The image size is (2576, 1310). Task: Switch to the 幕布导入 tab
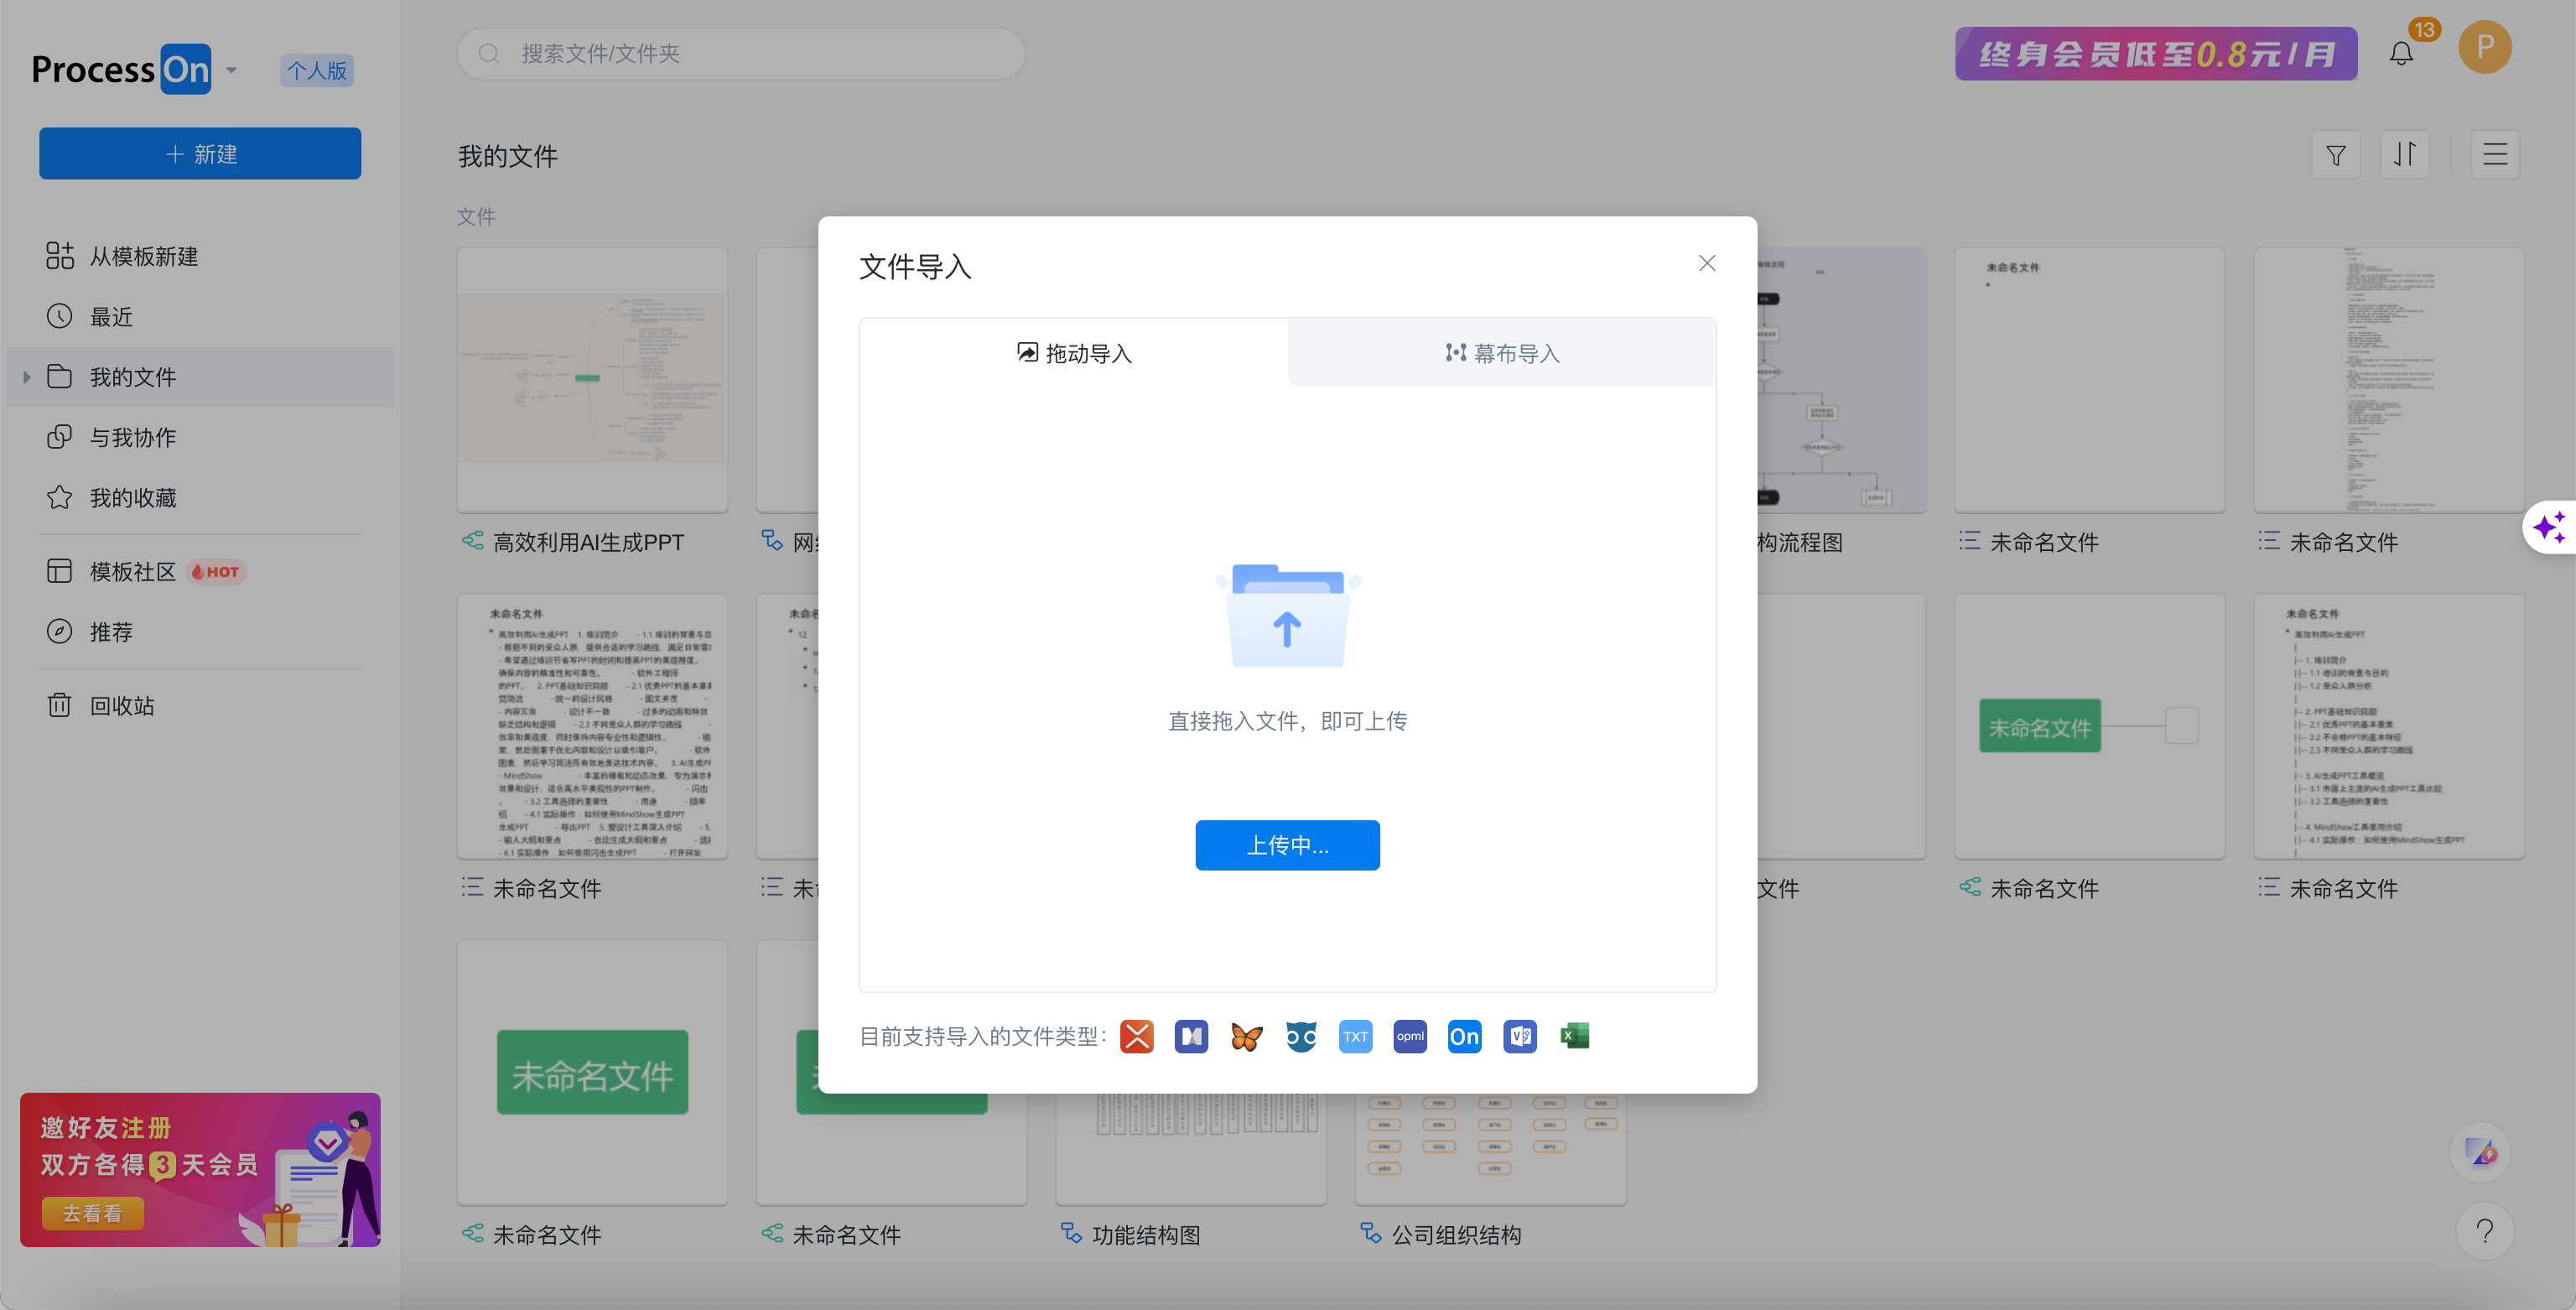pyautogui.click(x=1502, y=353)
